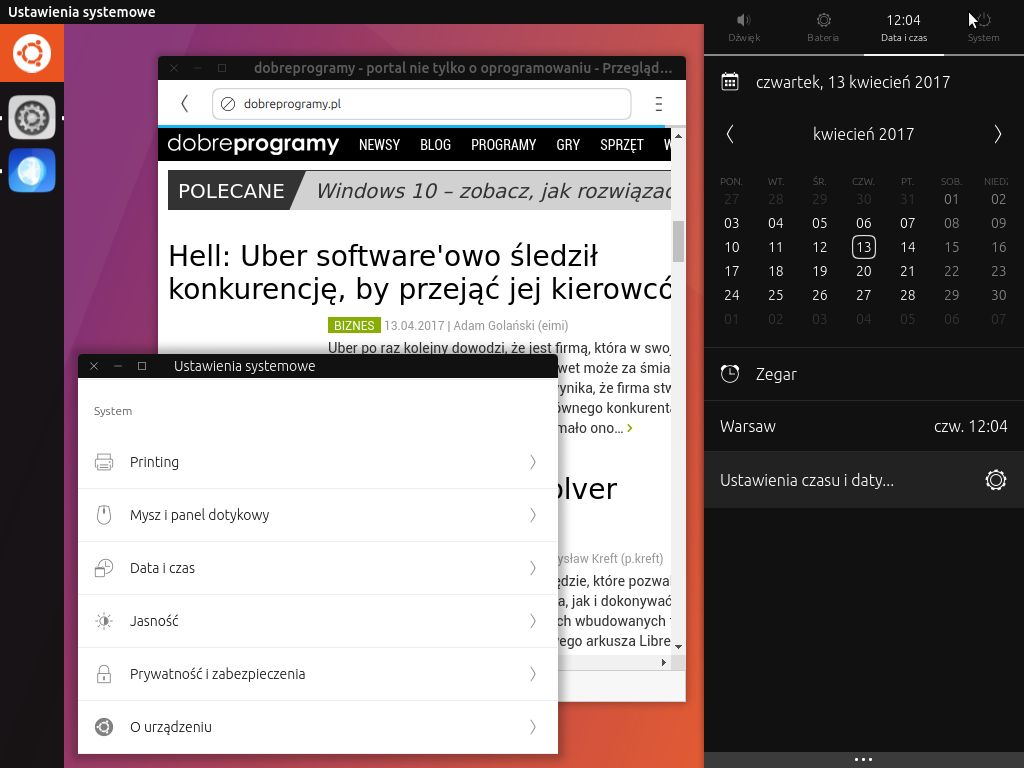Switch to the Bateria battery indicator

(823, 28)
